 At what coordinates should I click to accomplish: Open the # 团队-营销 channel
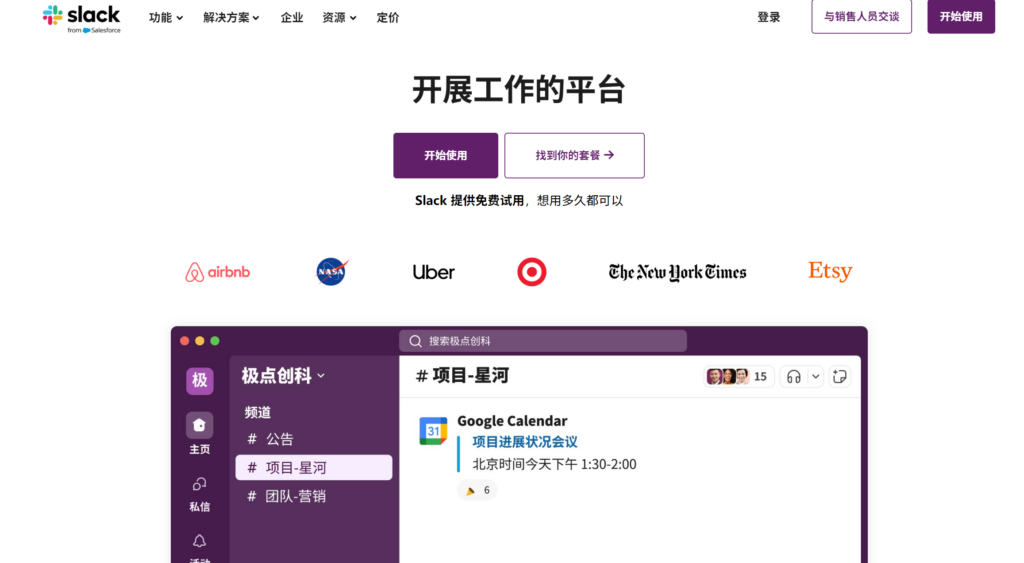click(287, 496)
